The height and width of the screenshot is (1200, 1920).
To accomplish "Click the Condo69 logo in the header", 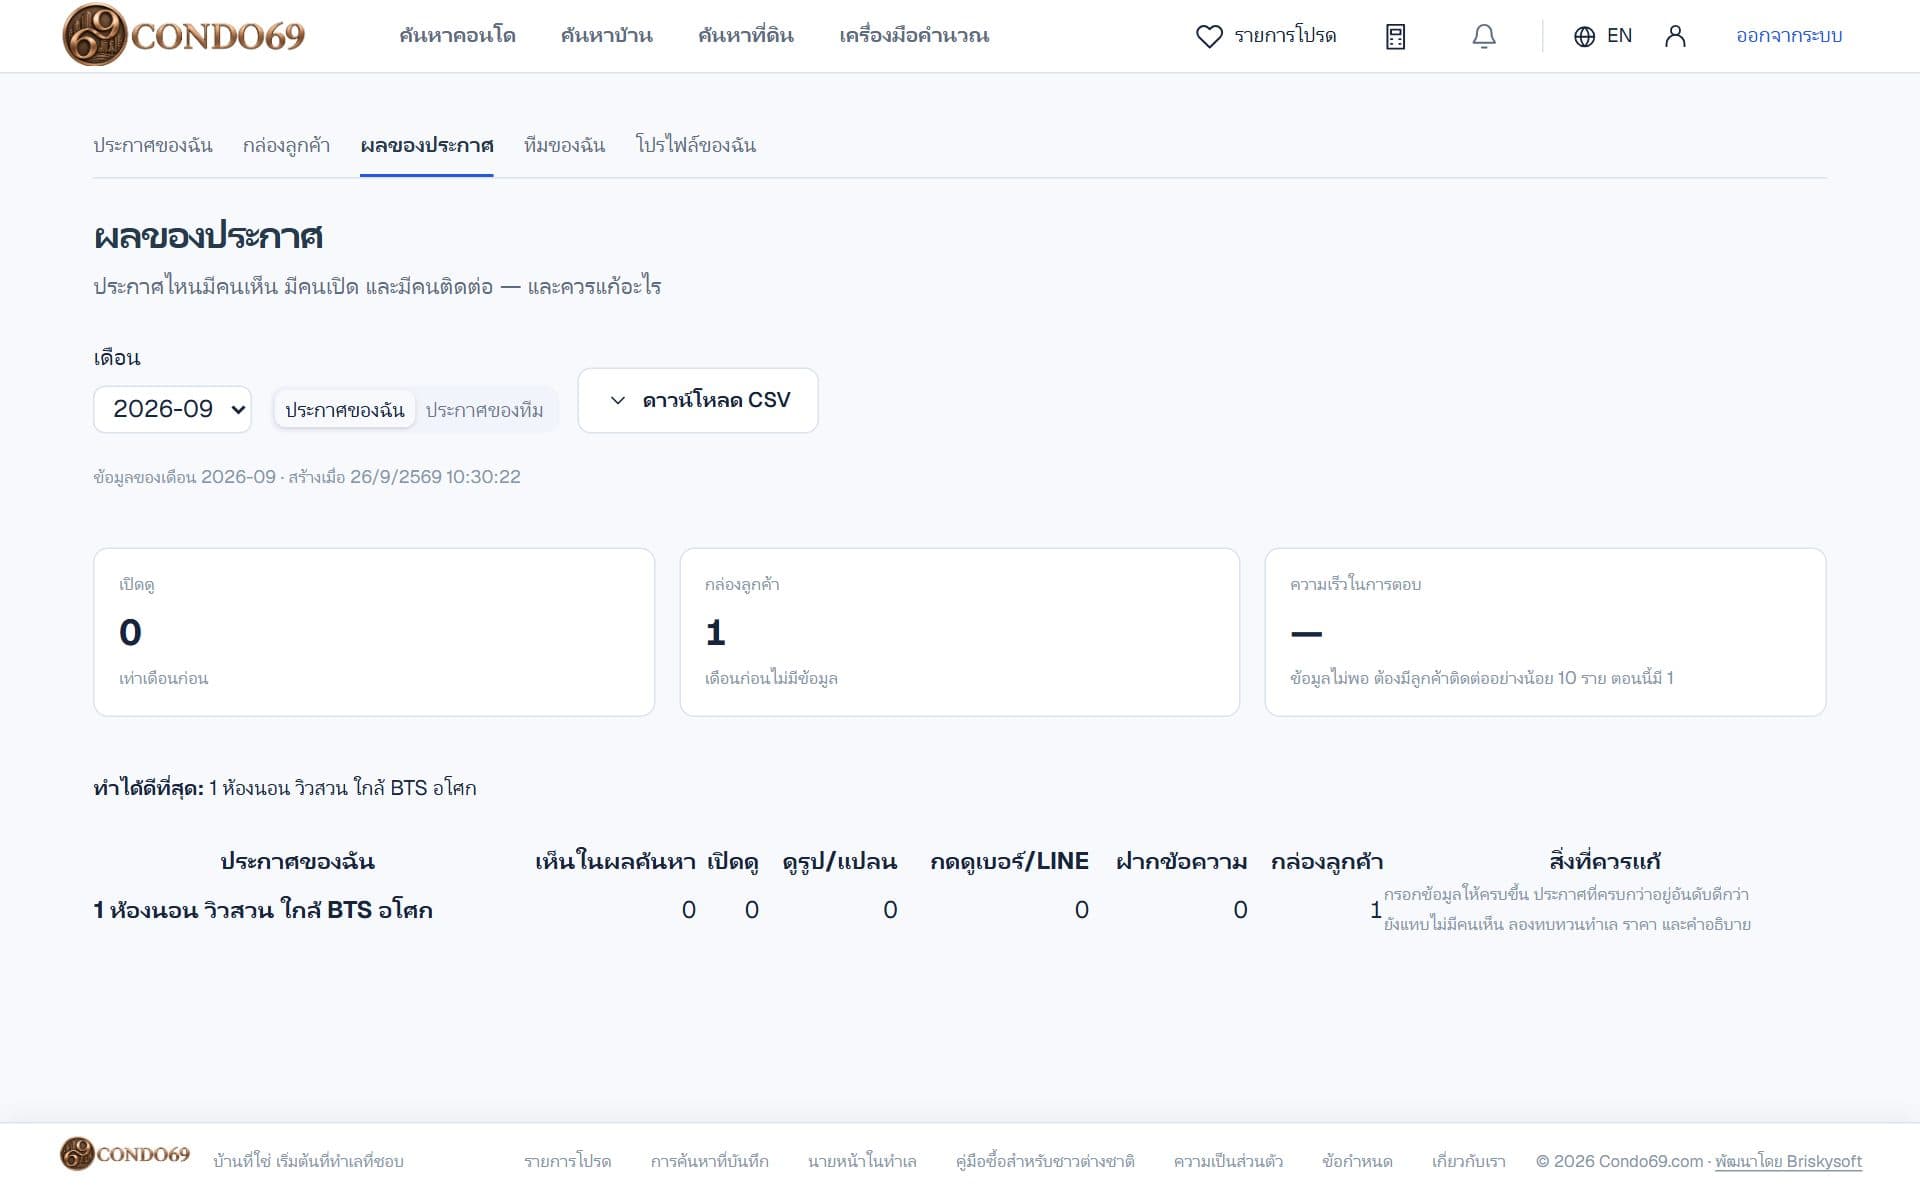I will (x=184, y=35).
